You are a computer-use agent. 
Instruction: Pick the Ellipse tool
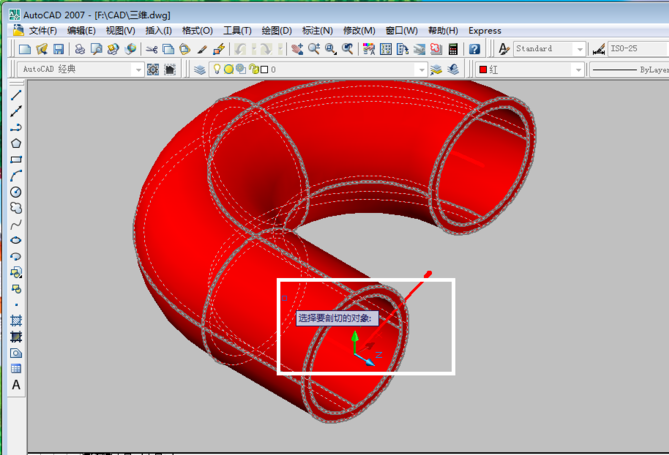point(16,240)
